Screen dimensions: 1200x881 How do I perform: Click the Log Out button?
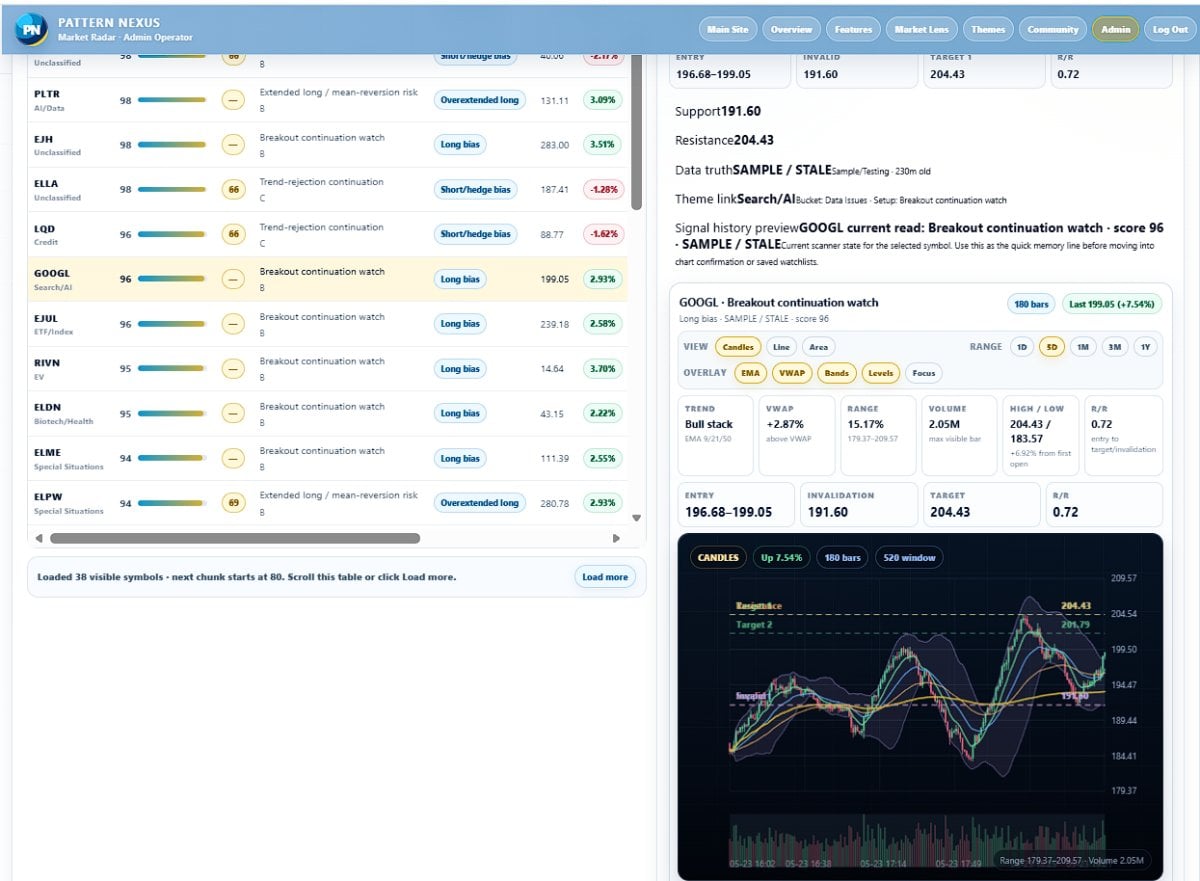[1169, 29]
